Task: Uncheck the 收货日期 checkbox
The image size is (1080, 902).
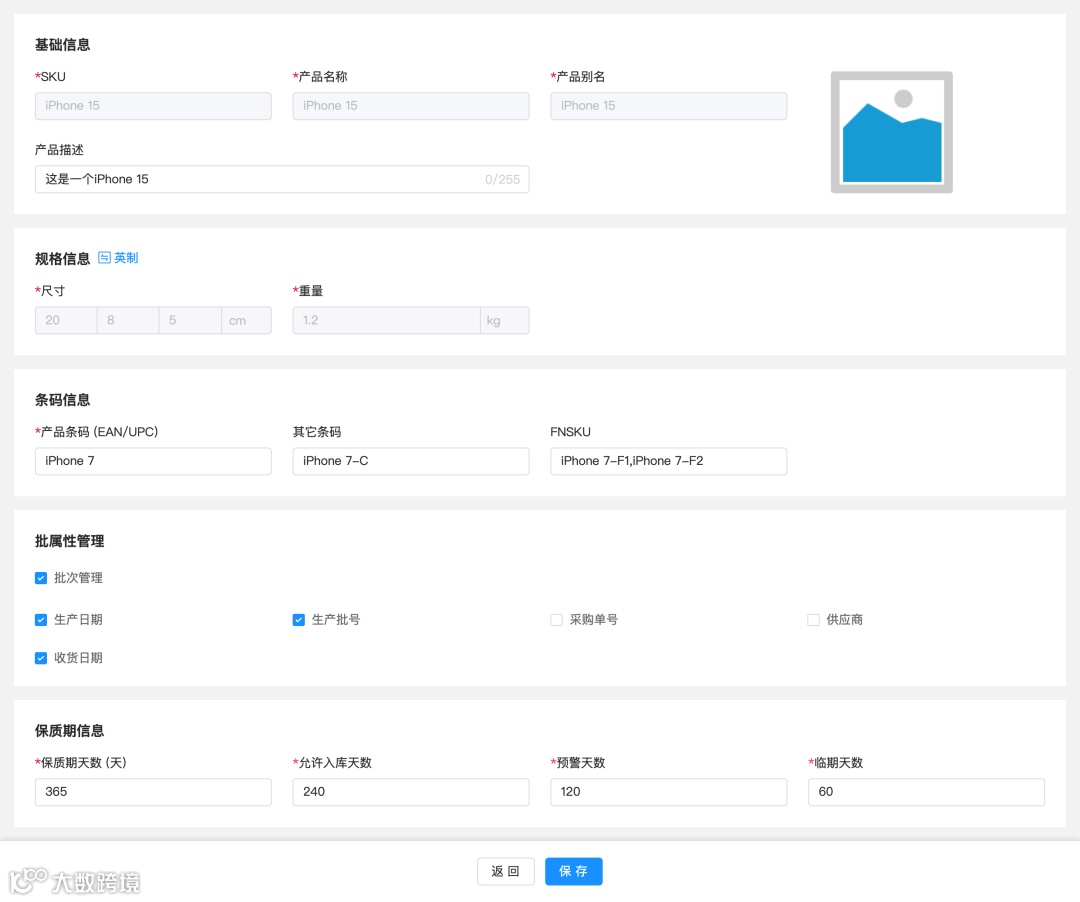Action: (41, 658)
